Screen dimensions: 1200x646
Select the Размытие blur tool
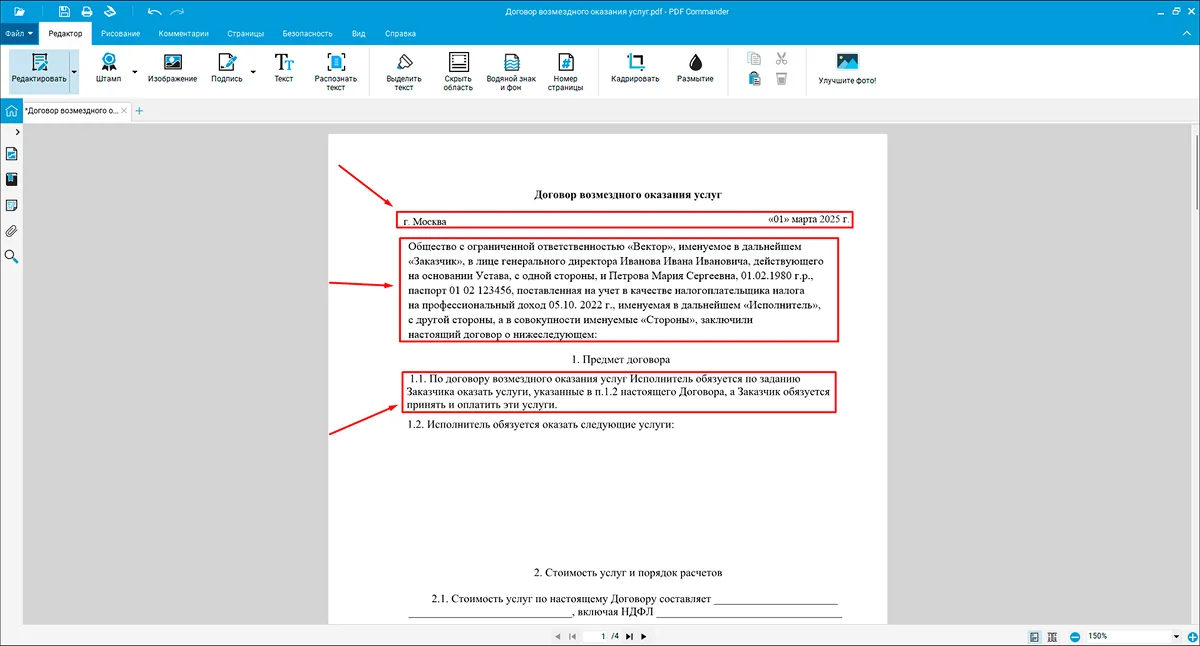[695, 70]
